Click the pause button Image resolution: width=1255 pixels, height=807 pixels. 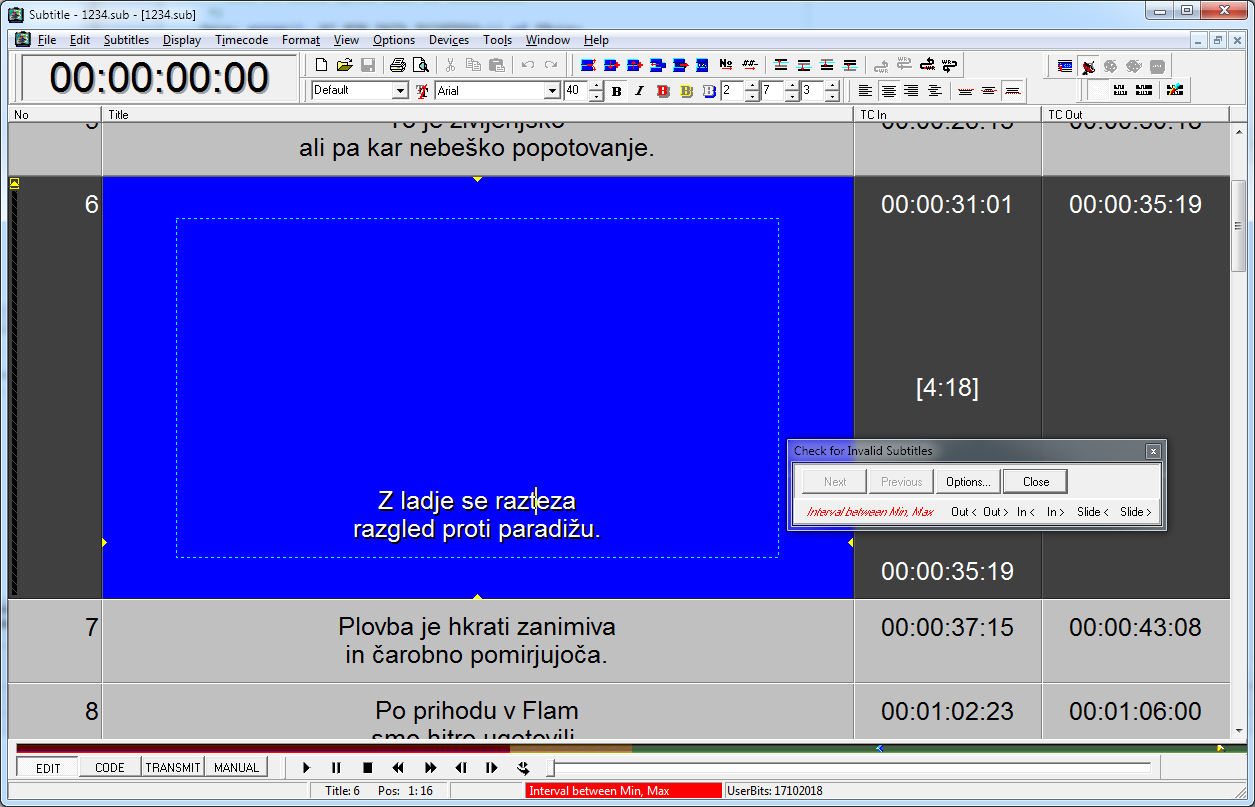337,768
